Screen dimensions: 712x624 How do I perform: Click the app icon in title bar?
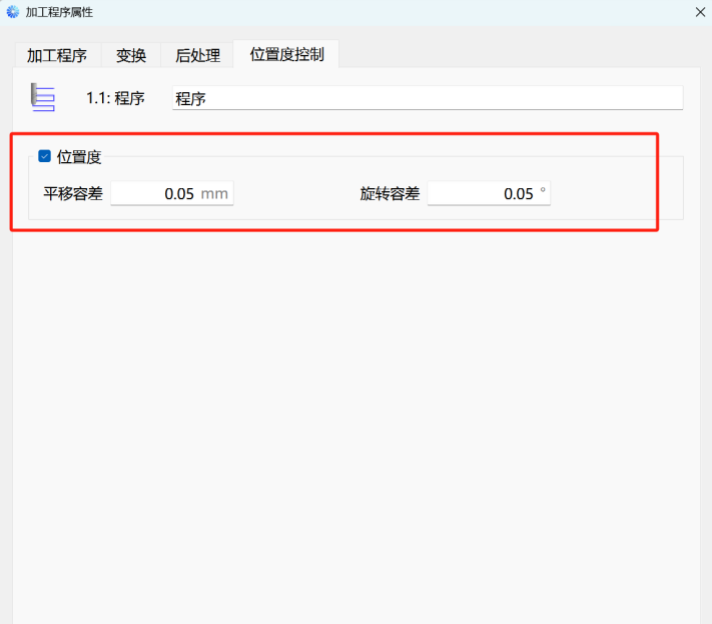click(13, 12)
